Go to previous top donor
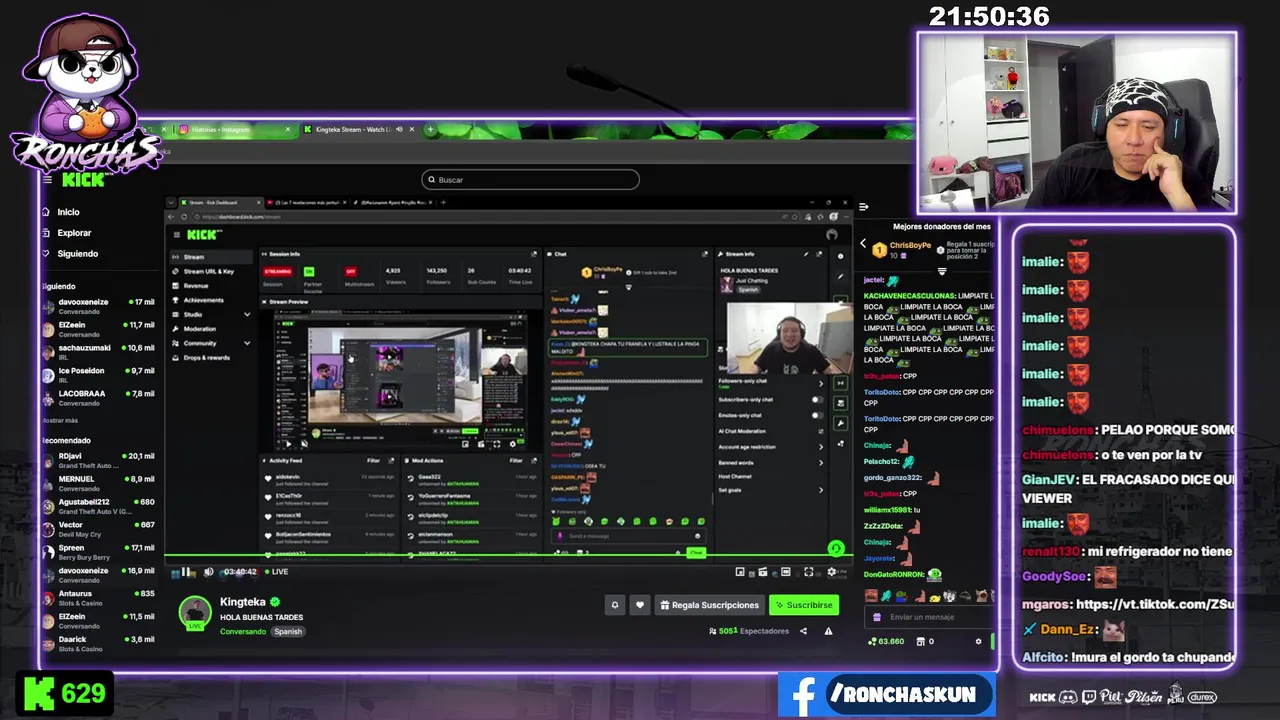 [863, 243]
